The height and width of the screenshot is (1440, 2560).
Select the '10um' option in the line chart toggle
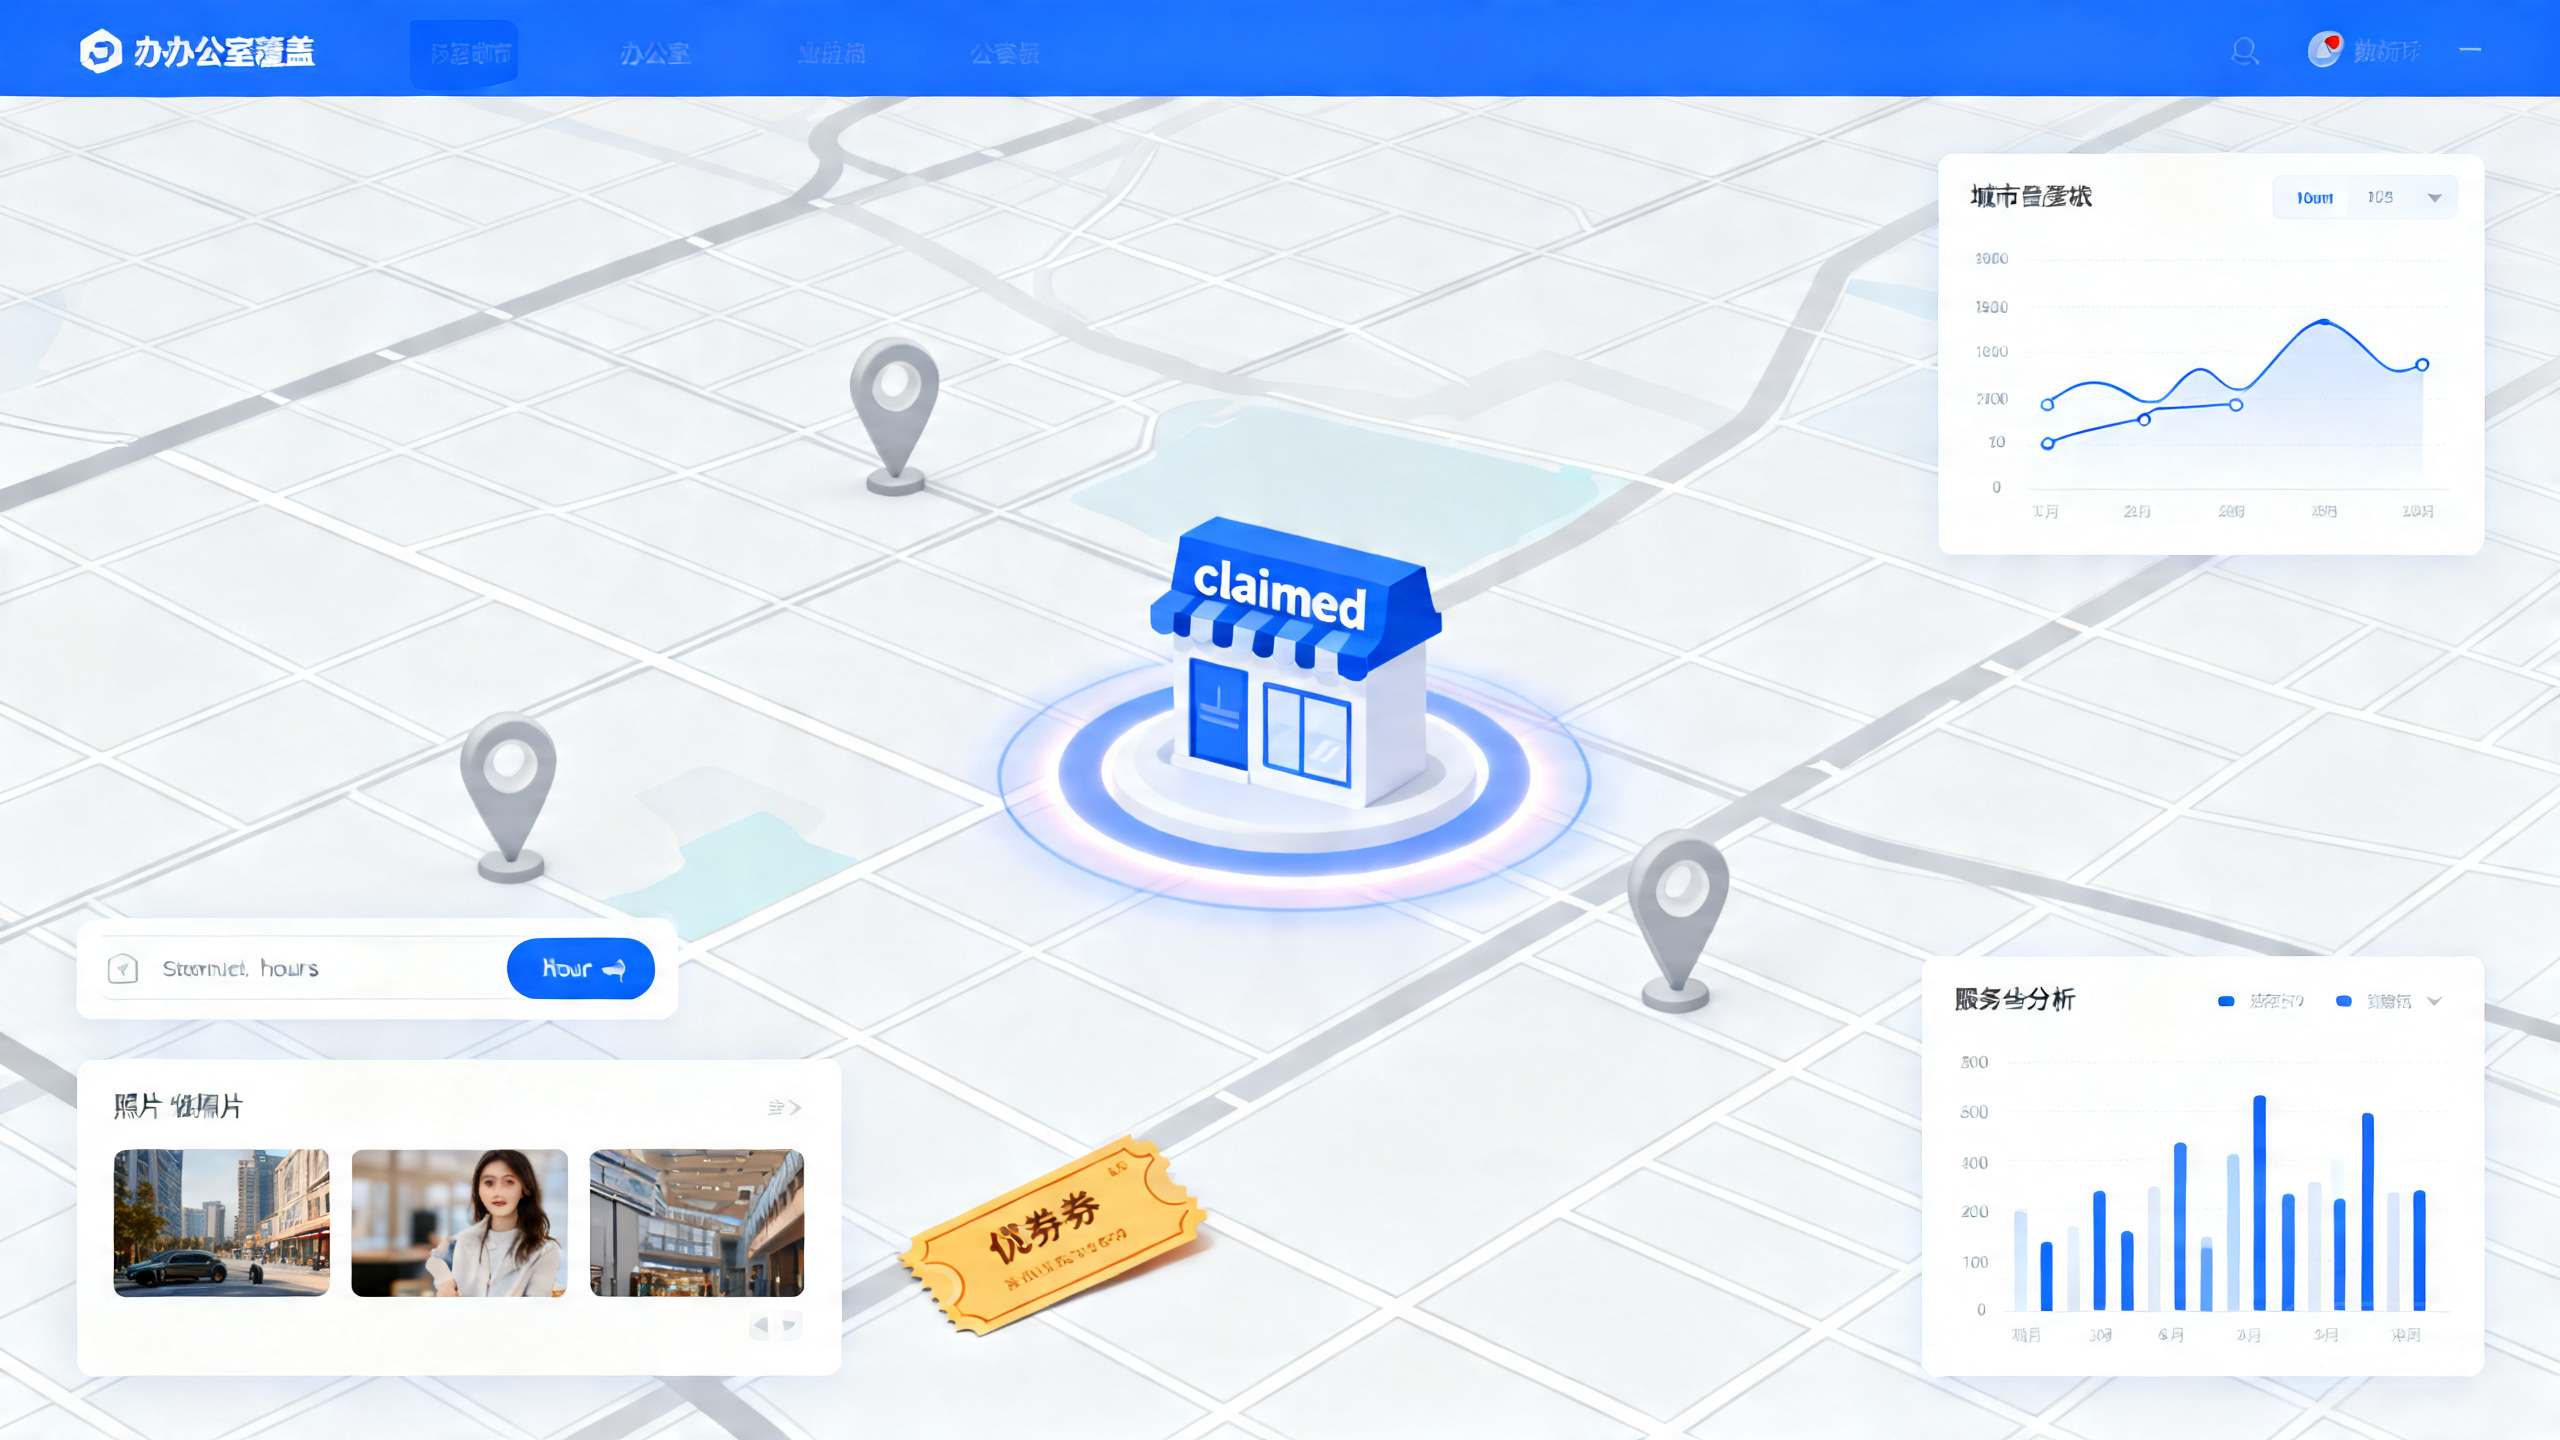pos(2314,198)
